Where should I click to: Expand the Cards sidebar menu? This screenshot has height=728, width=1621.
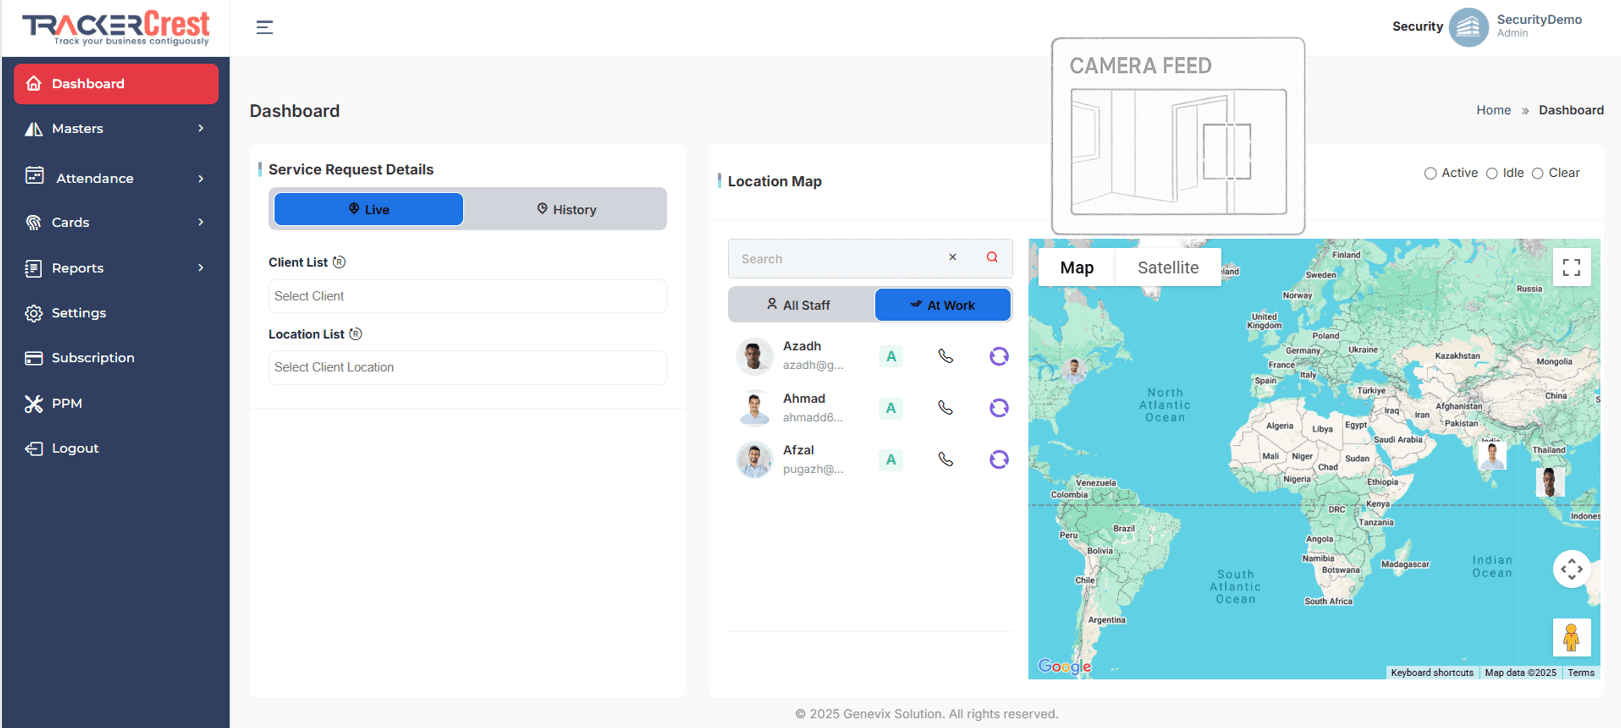click(115, 222)
